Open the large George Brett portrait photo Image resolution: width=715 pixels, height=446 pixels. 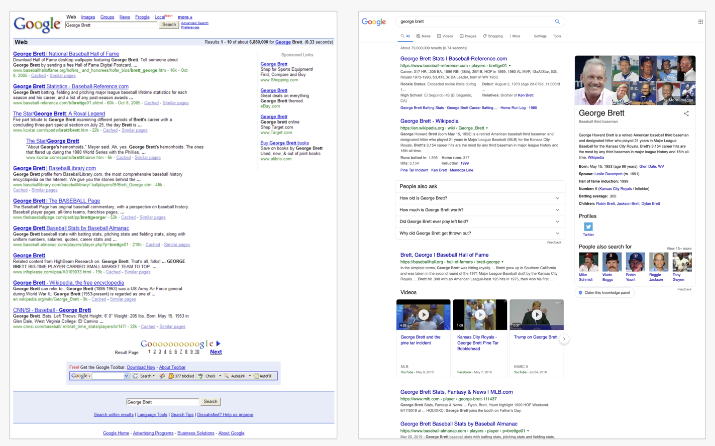click(x=593, y=80)
